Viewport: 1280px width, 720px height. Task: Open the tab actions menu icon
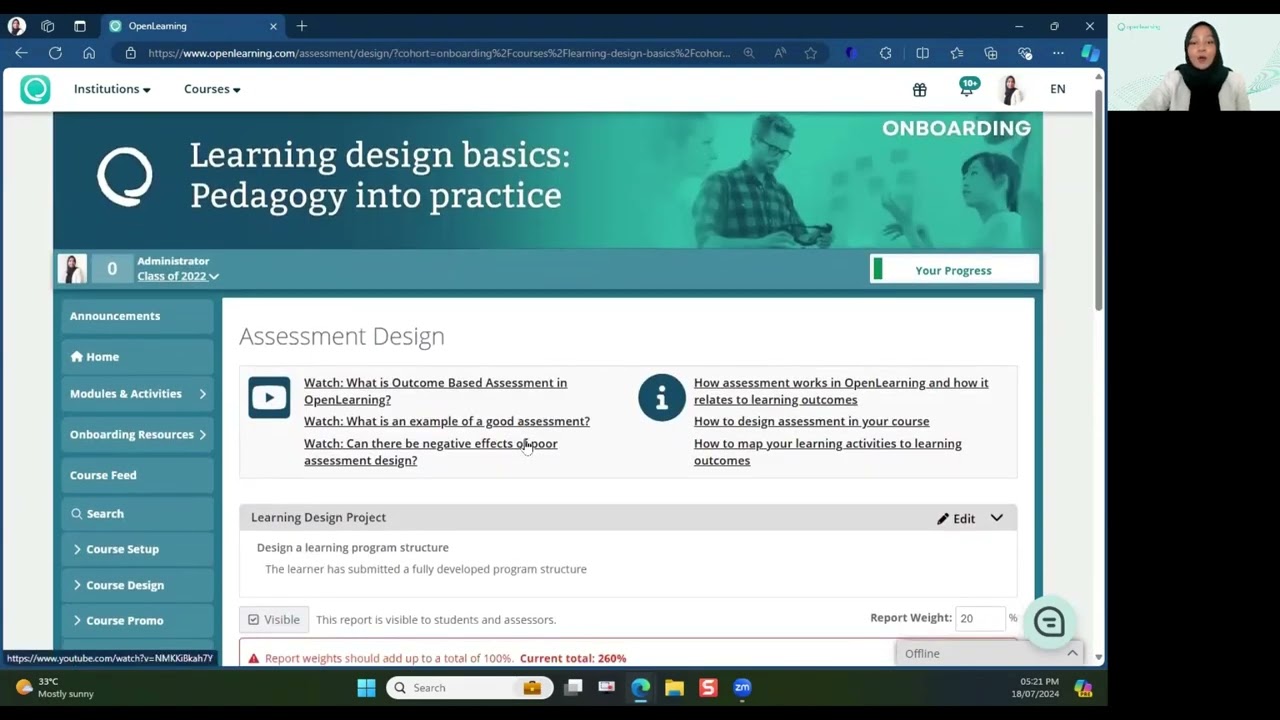[x=80, y=26]
